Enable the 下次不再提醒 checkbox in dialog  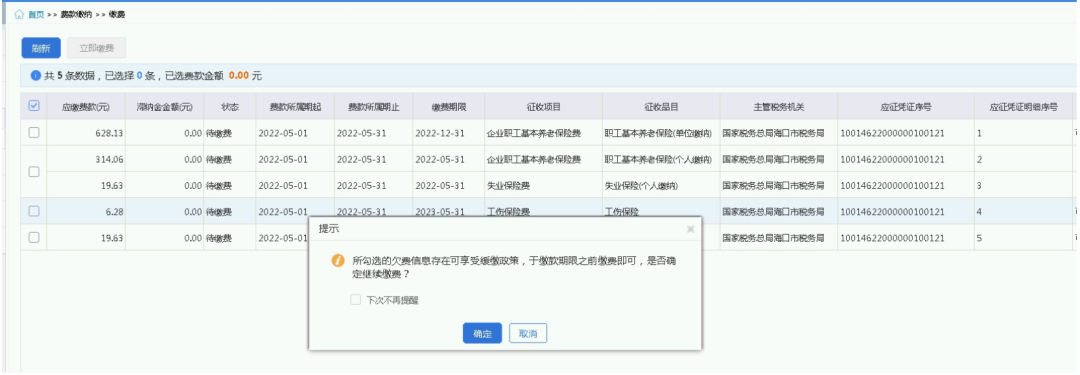(355, 301)
